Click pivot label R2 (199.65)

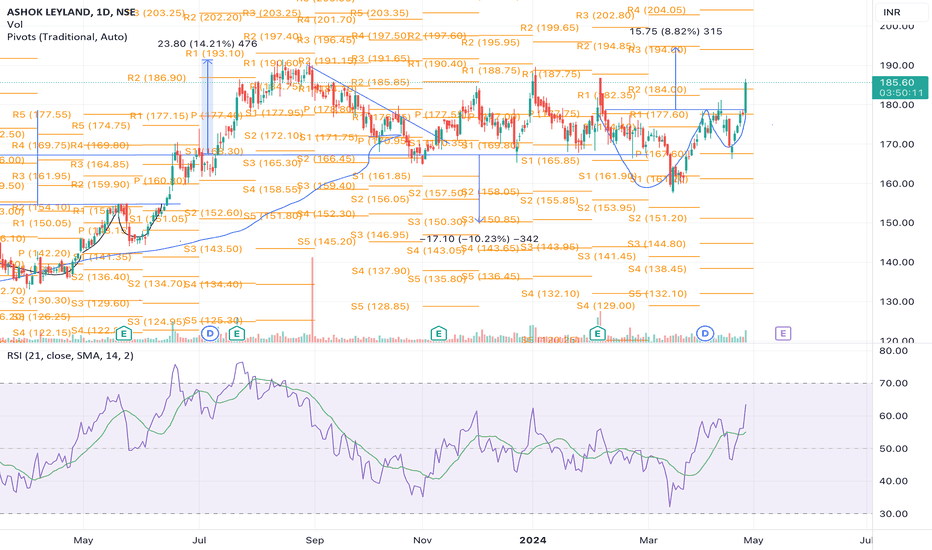coord(549,28)
